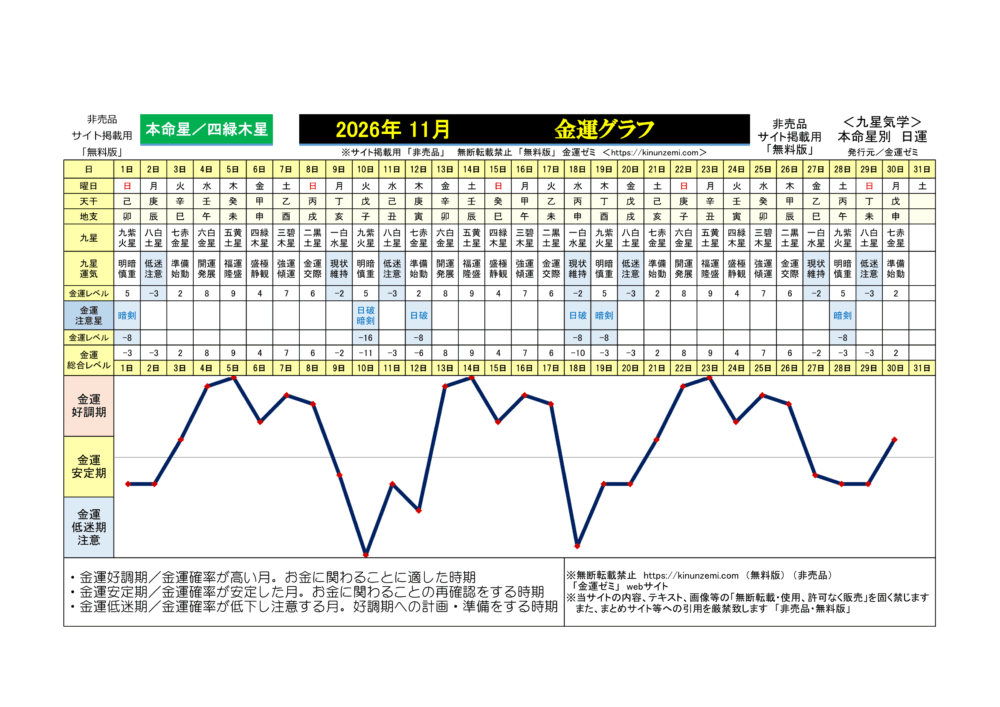Select the blue 金運低迷期注意 zone label
The height and width of the screenshot is (707, 1000).
tap(89, 526)
